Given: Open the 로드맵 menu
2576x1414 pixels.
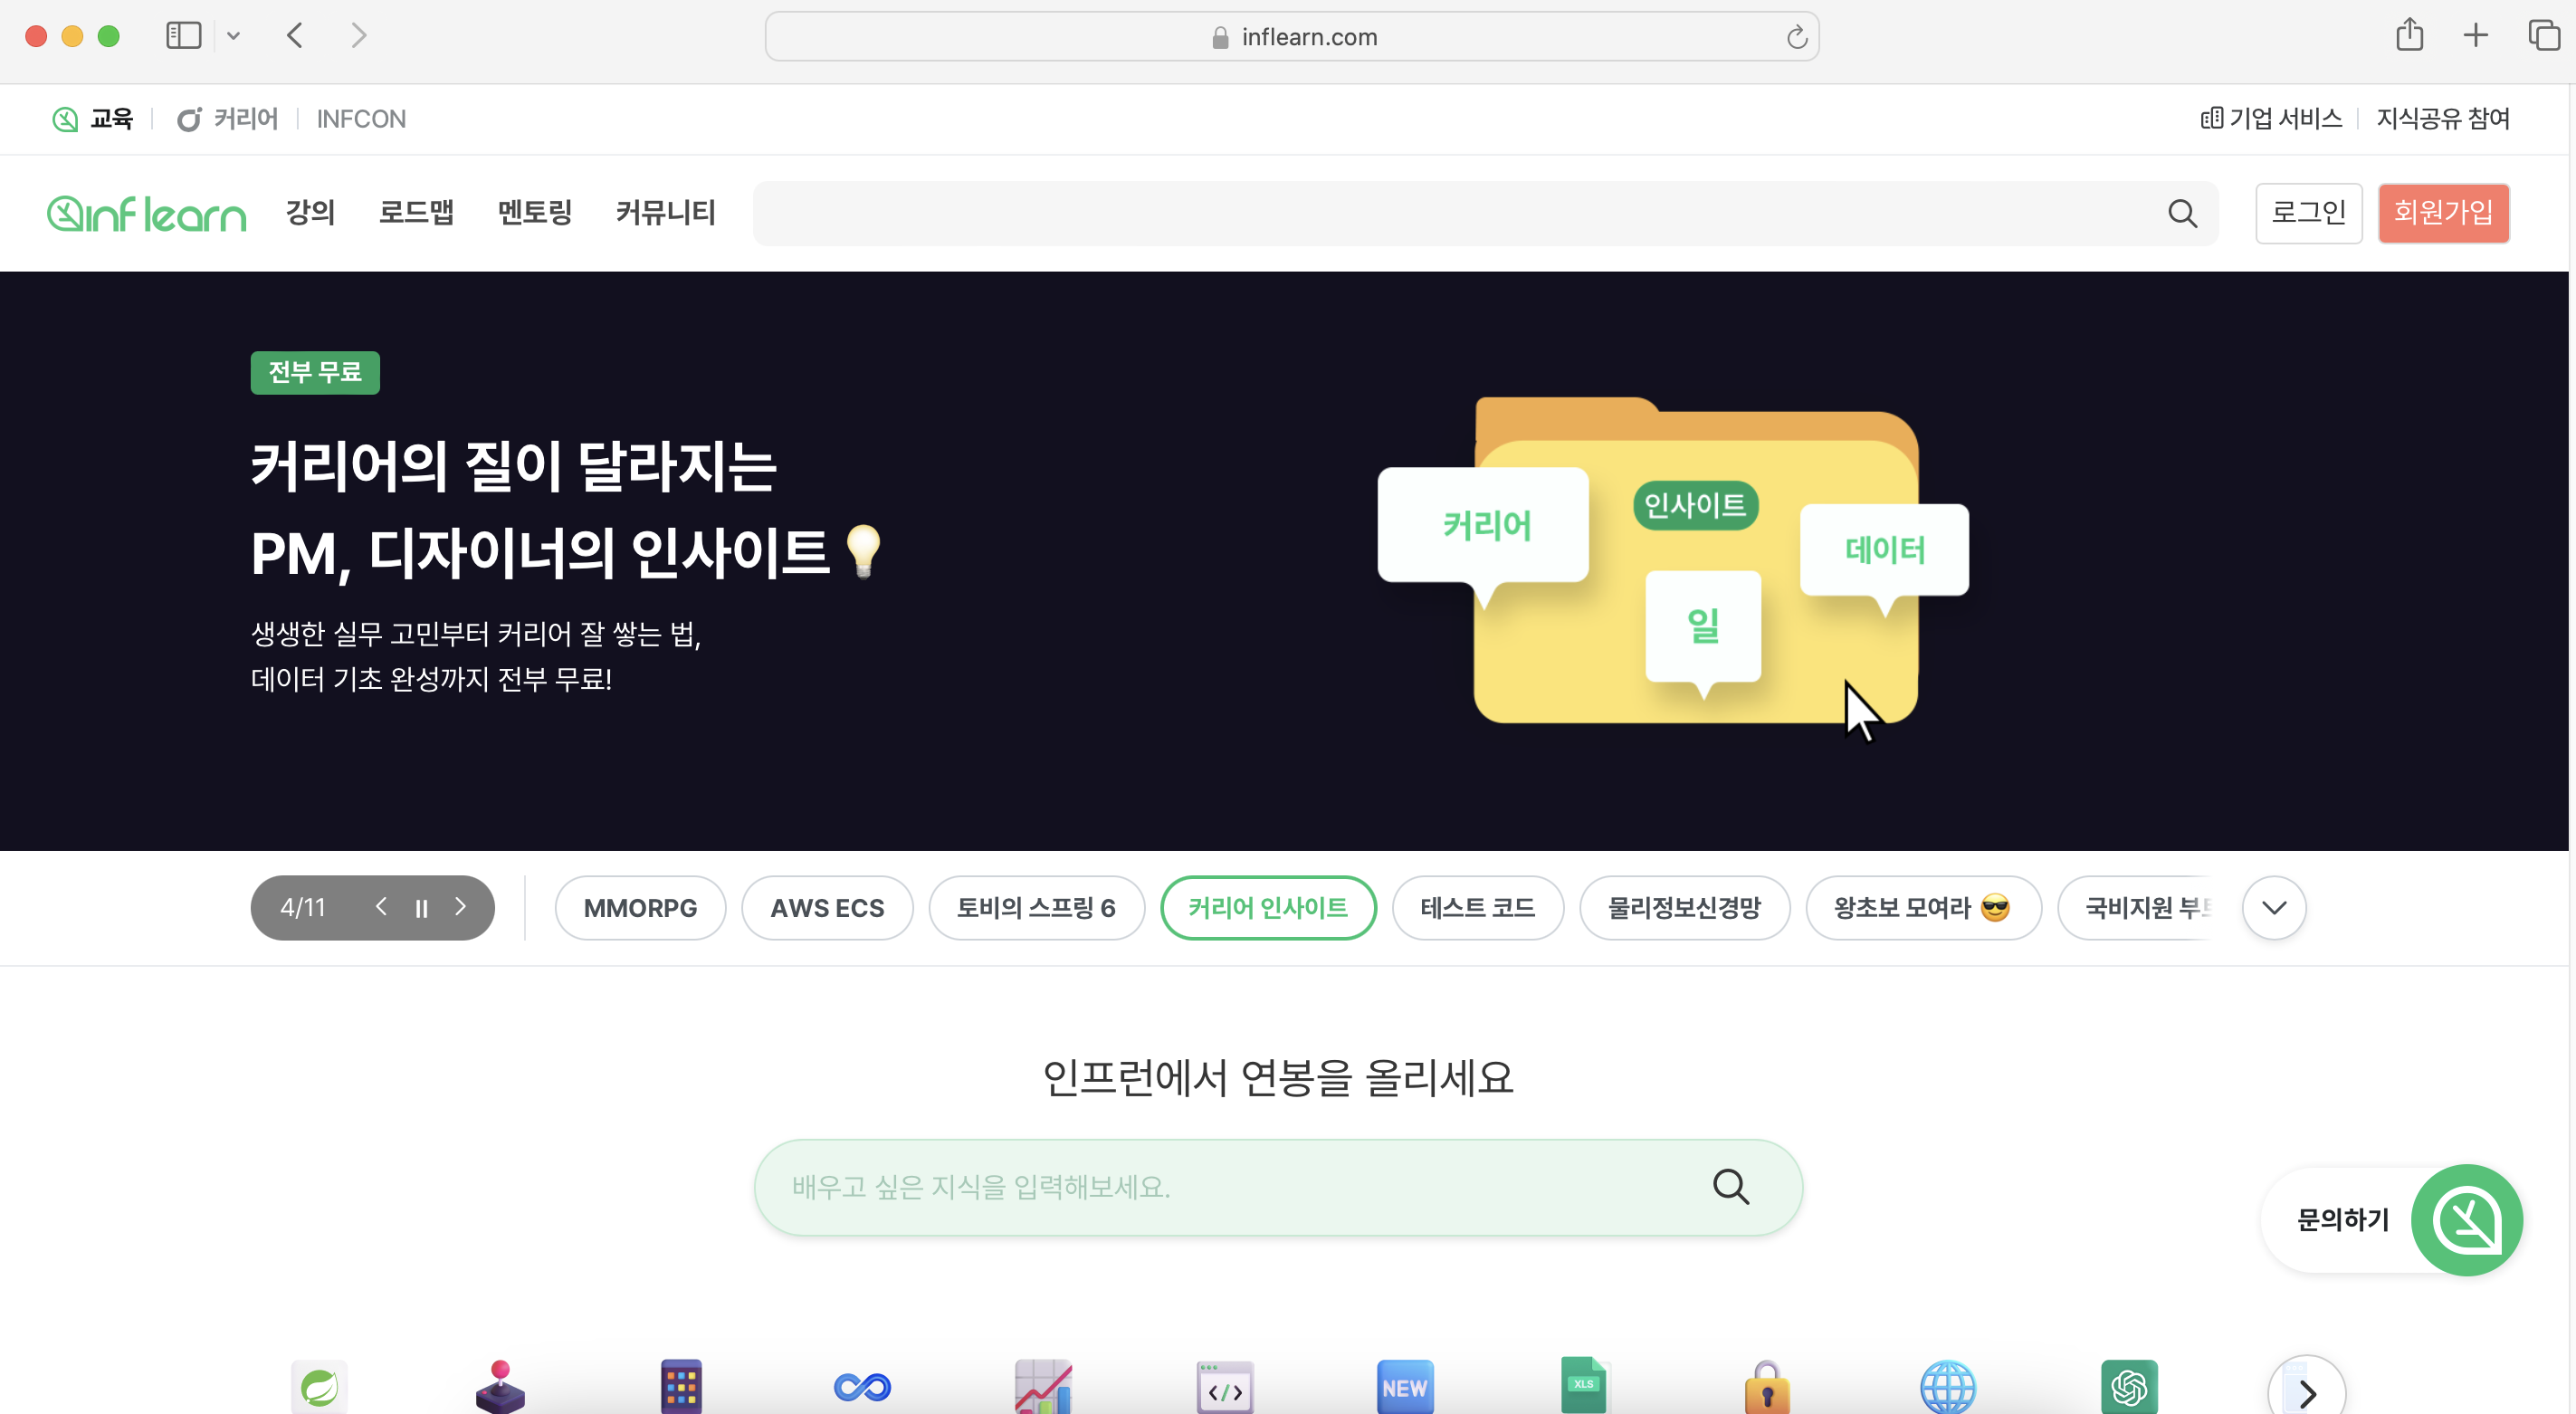Looking at the screenshot, I should [x=416, y=212].
